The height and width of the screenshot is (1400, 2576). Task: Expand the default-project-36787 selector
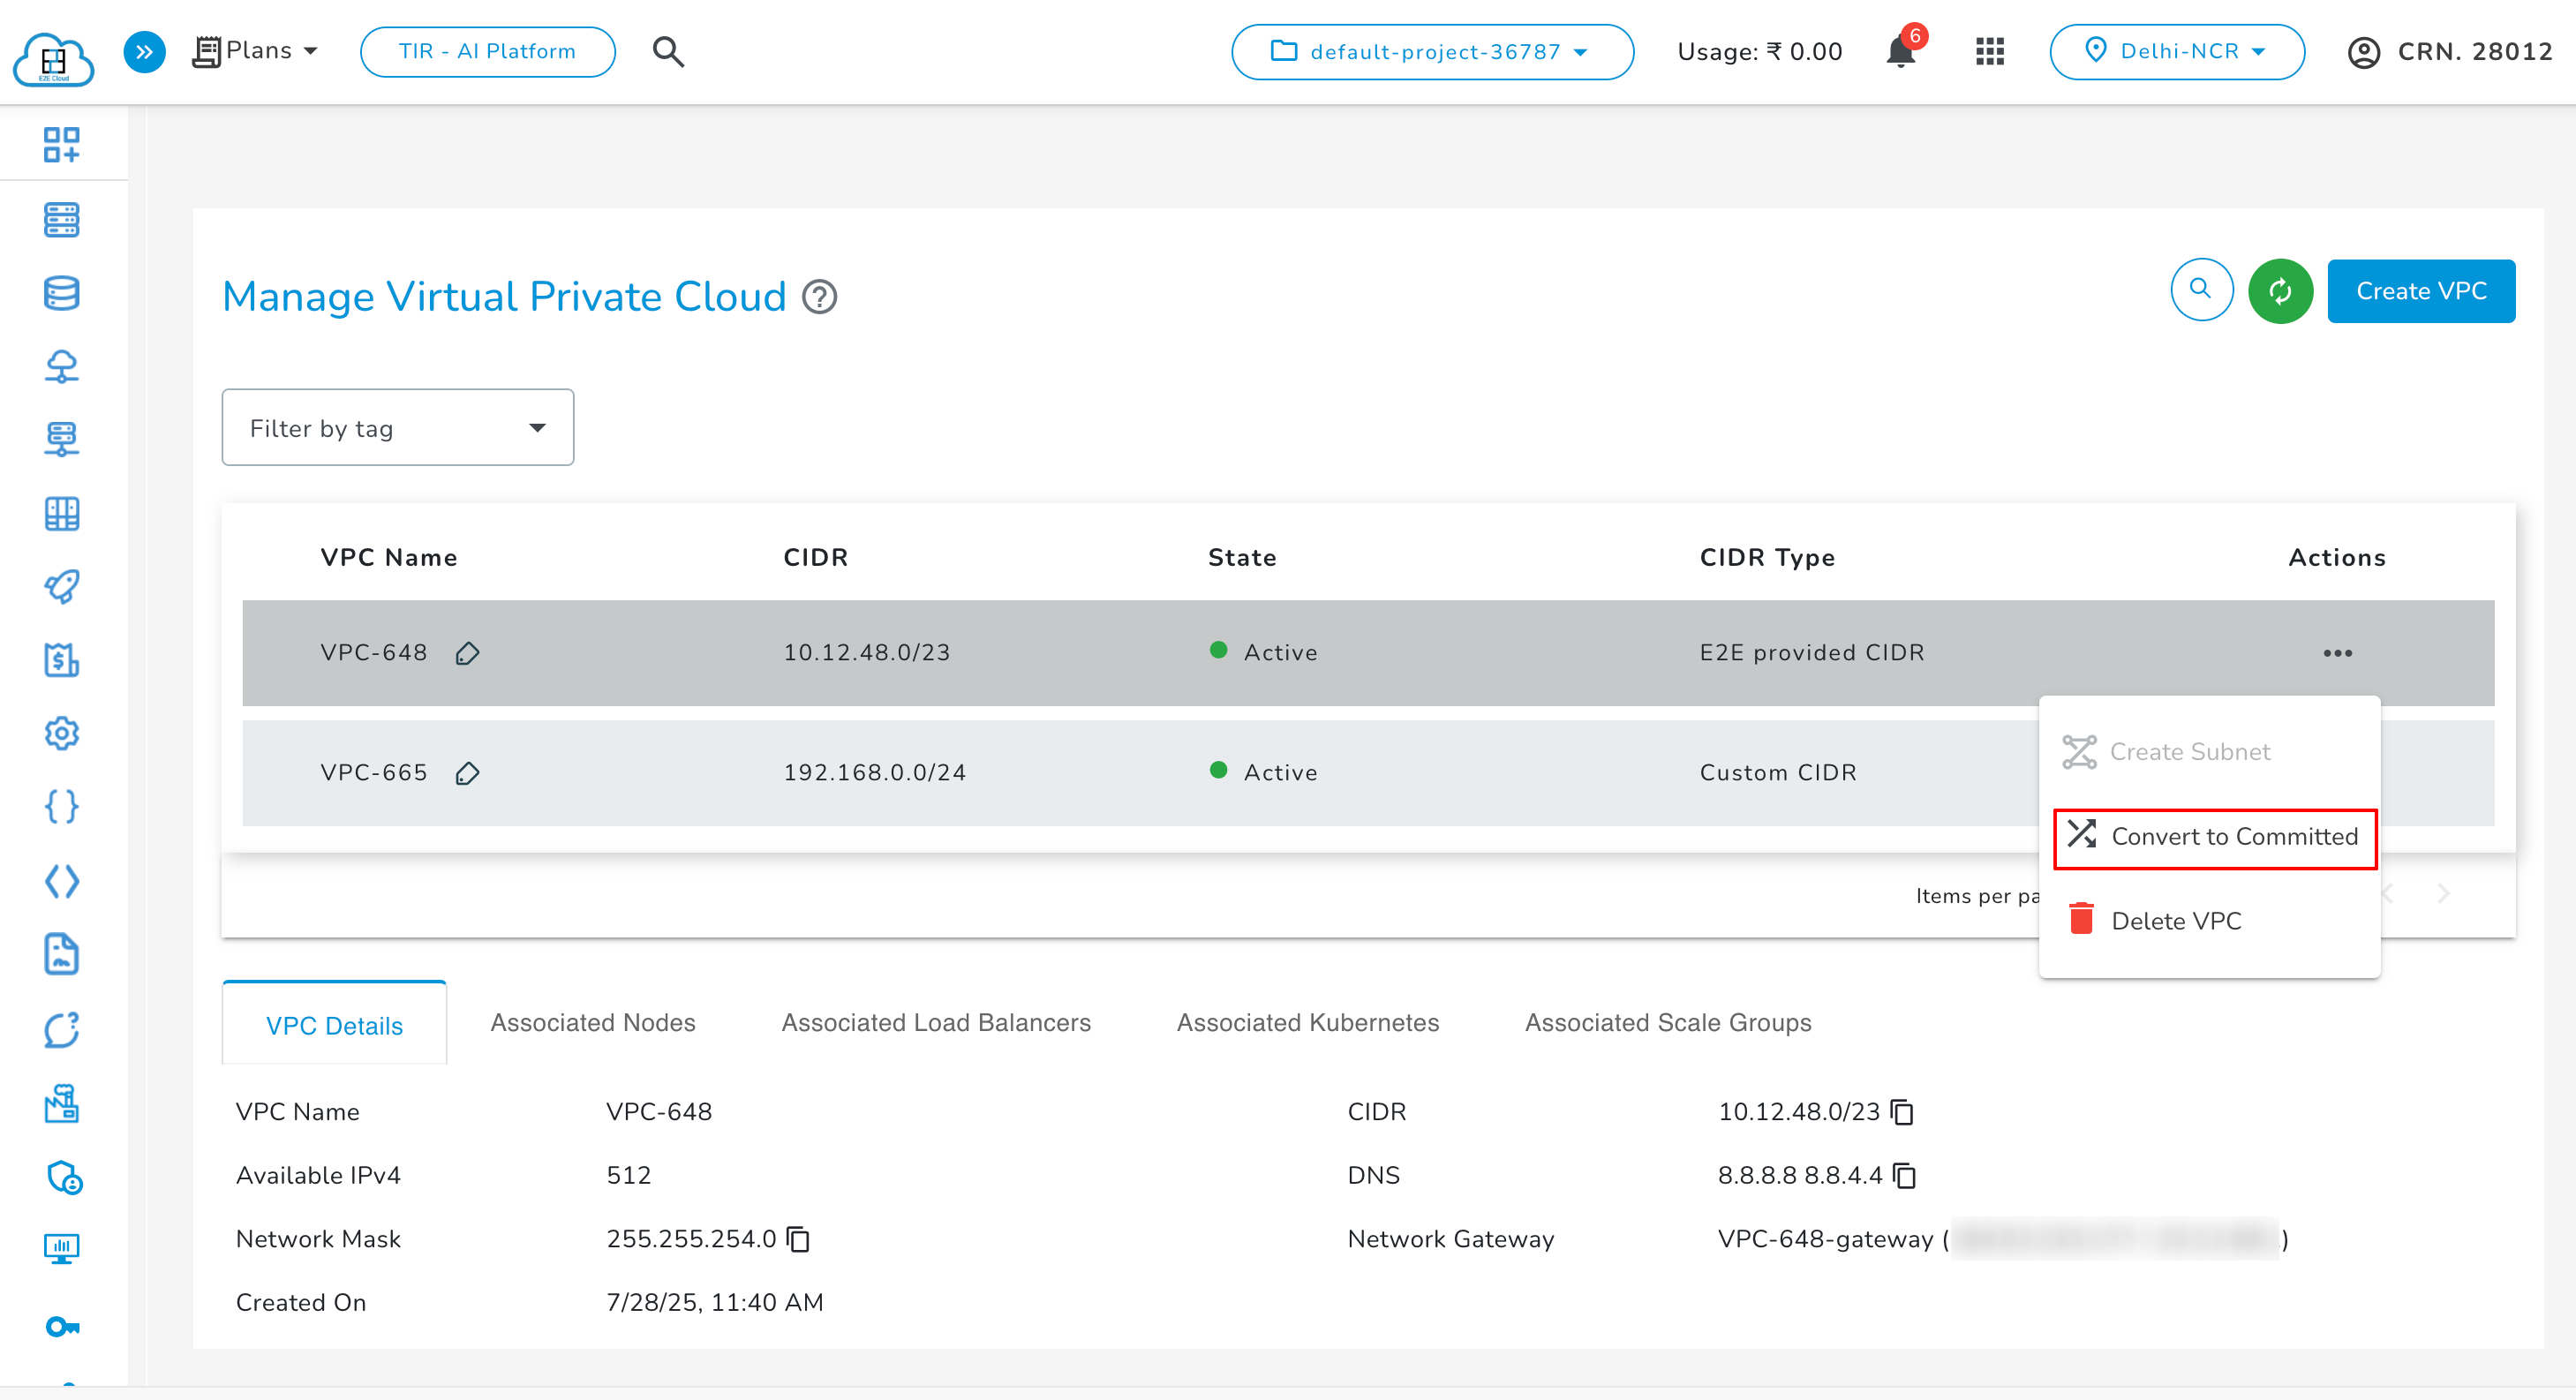click(x=1431, y=52)
